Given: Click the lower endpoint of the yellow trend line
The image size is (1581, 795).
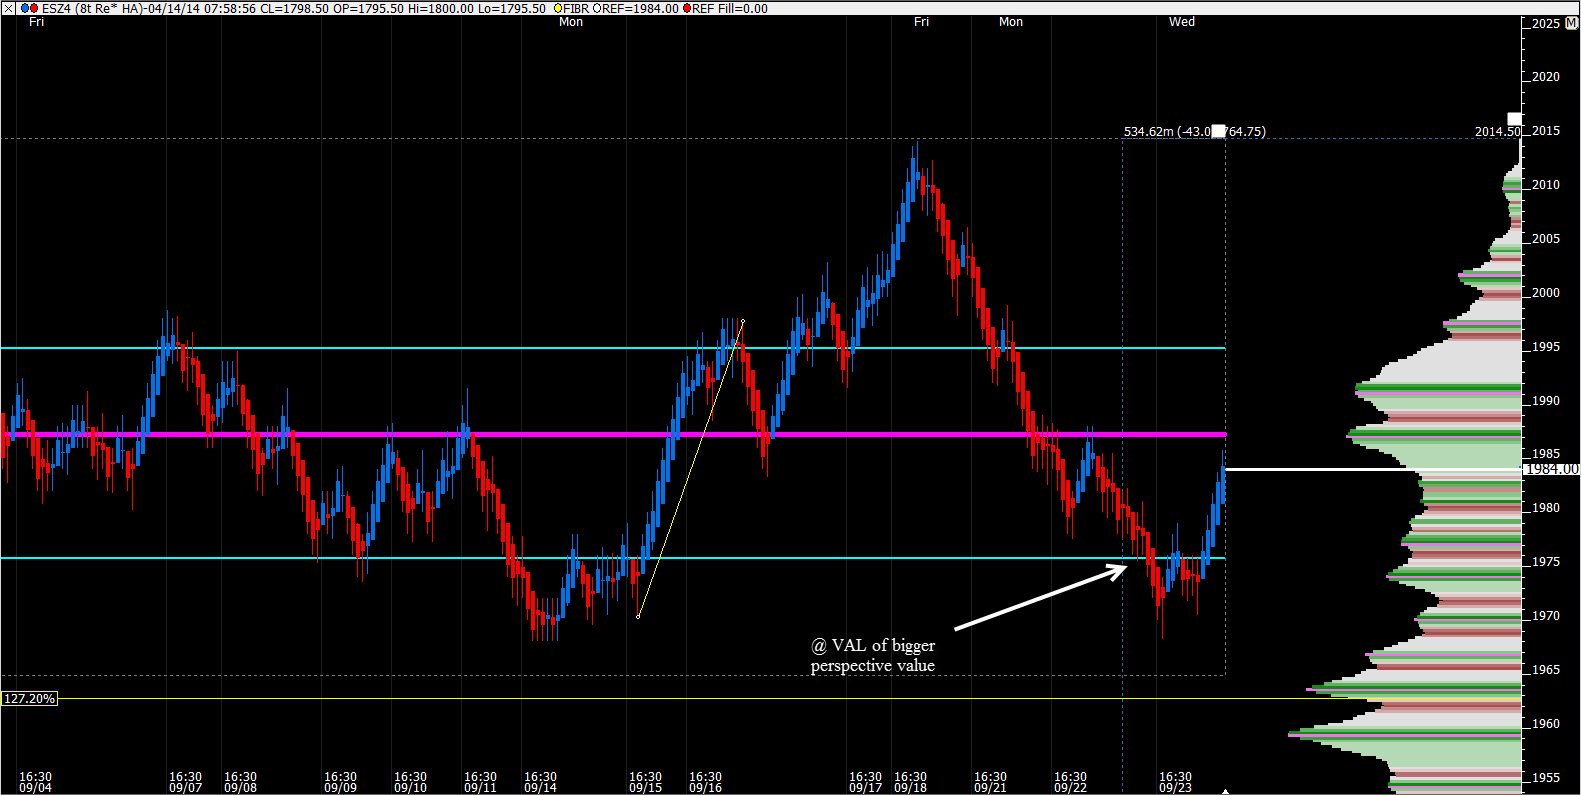Looking at the screenshot, I should [x=638, y=616].
